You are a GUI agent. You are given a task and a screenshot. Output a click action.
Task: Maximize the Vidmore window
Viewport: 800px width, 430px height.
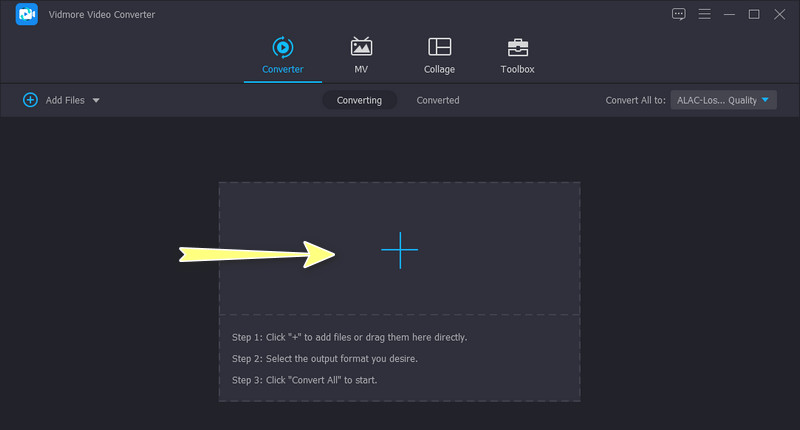(754, 14)
